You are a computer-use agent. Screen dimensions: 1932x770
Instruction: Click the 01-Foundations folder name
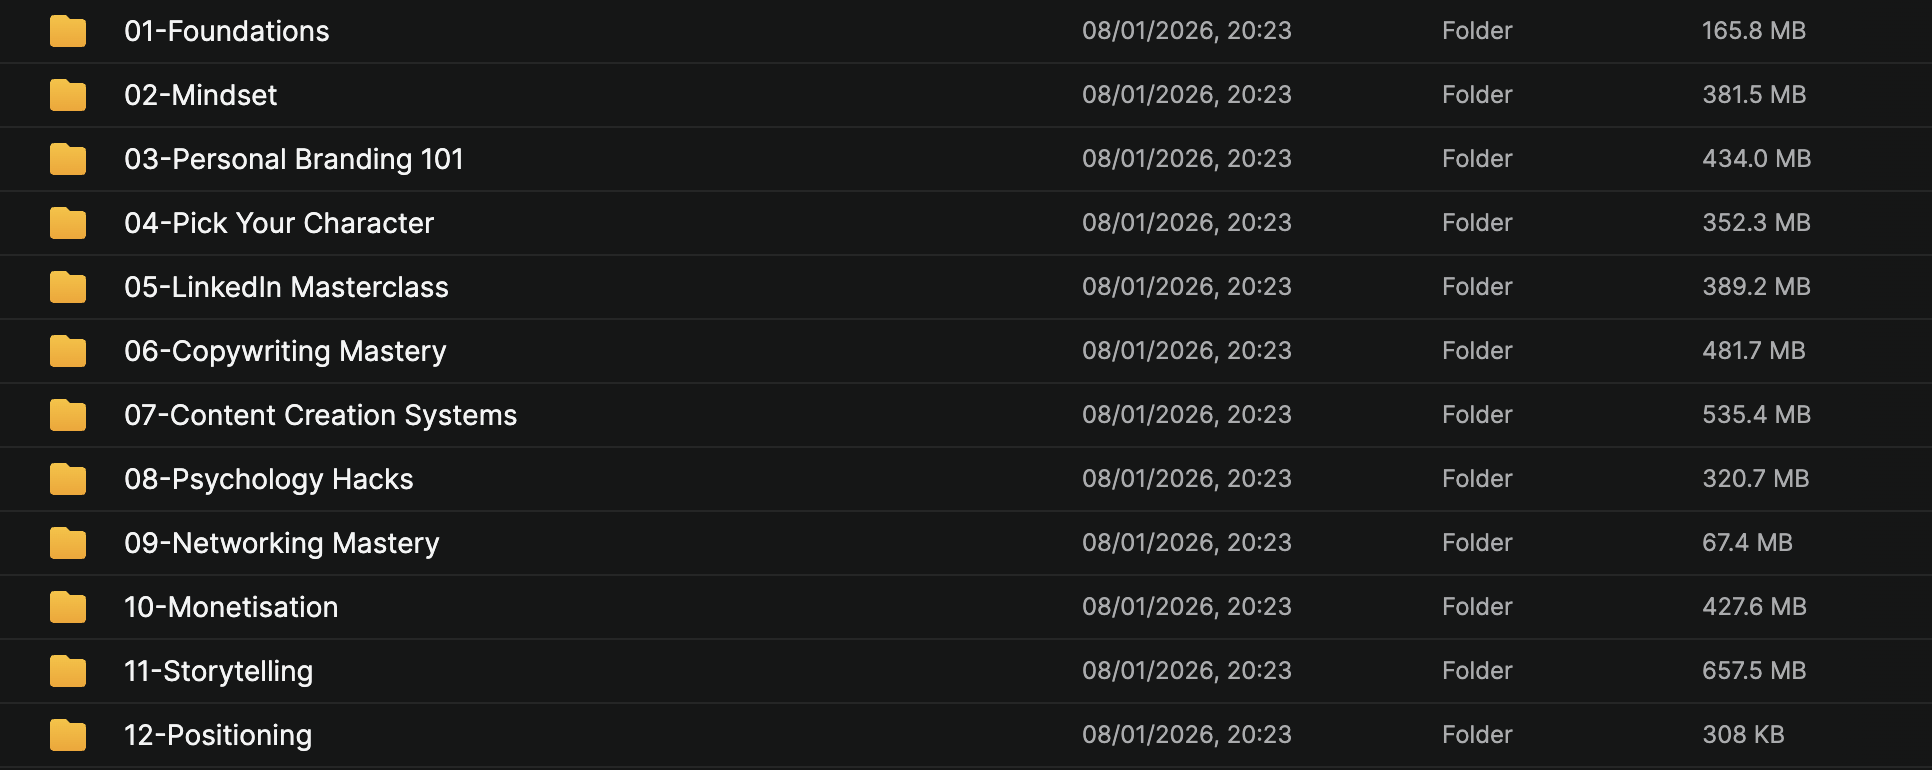click(x=226, y=31)
